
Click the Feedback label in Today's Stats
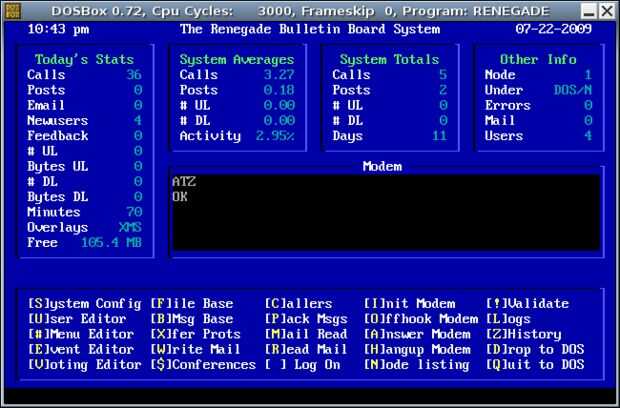[58, 136]
